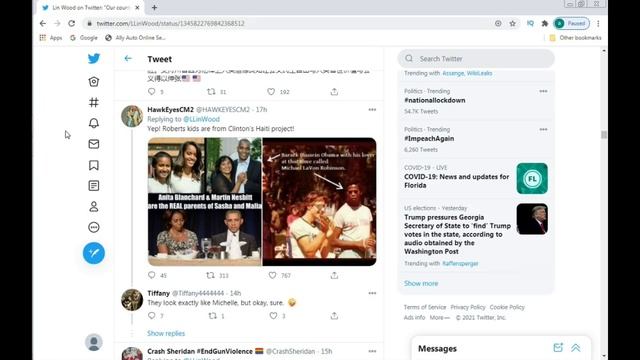640x360 pixels.
Task: Go back using Tweet header arrow
Action: 128,59
